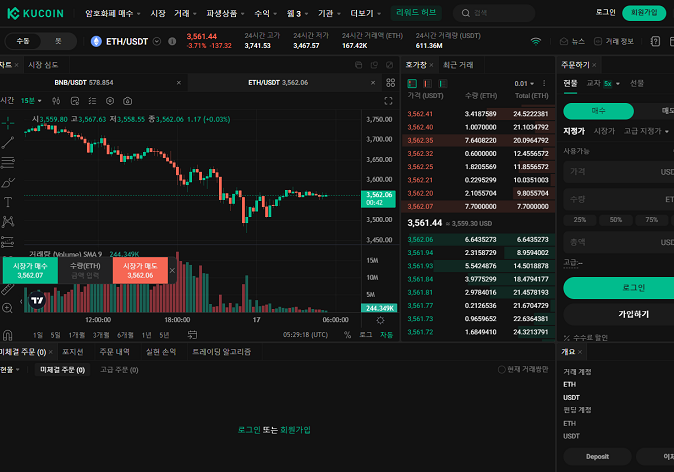Viewport: 674px width, 472px height.
Task: Click the 가격 price input field
Action: (619, 172)
